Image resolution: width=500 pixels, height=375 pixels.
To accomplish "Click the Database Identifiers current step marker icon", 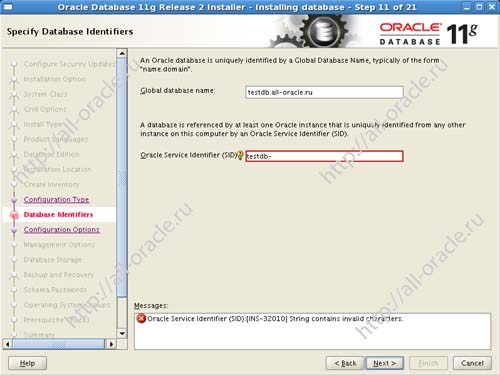I will (x=14, y=215).
